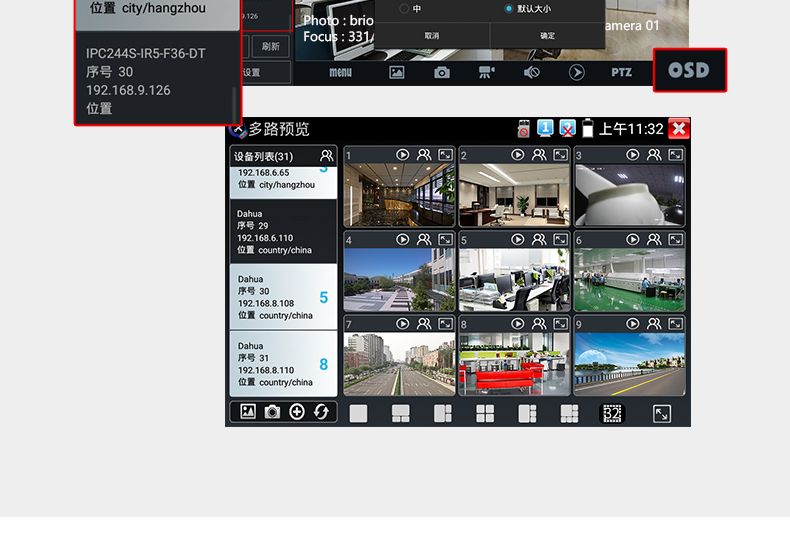
Task: Click users icon on channel 6
Action: (654, 239)
